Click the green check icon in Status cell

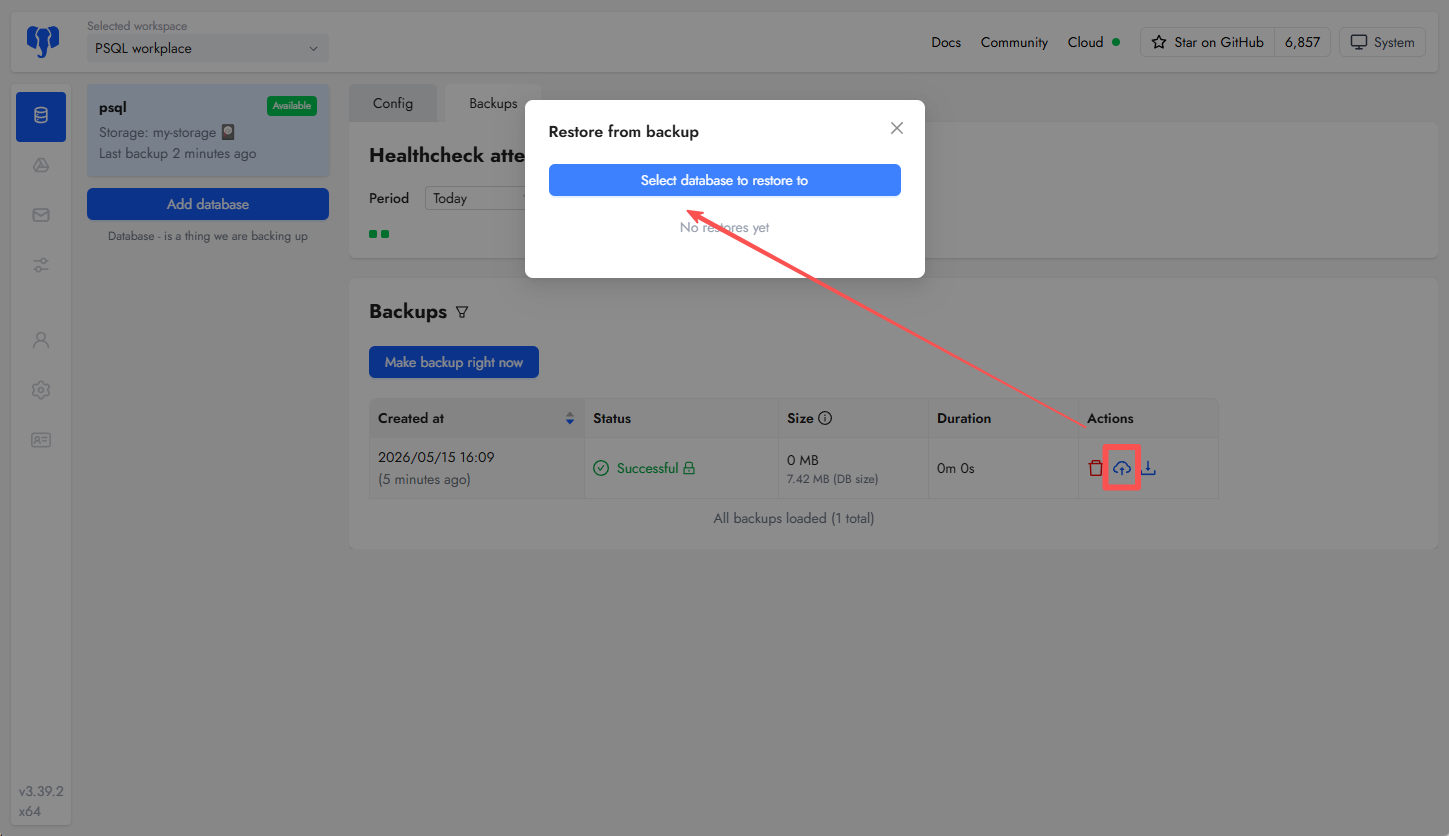tap(601, 468)
